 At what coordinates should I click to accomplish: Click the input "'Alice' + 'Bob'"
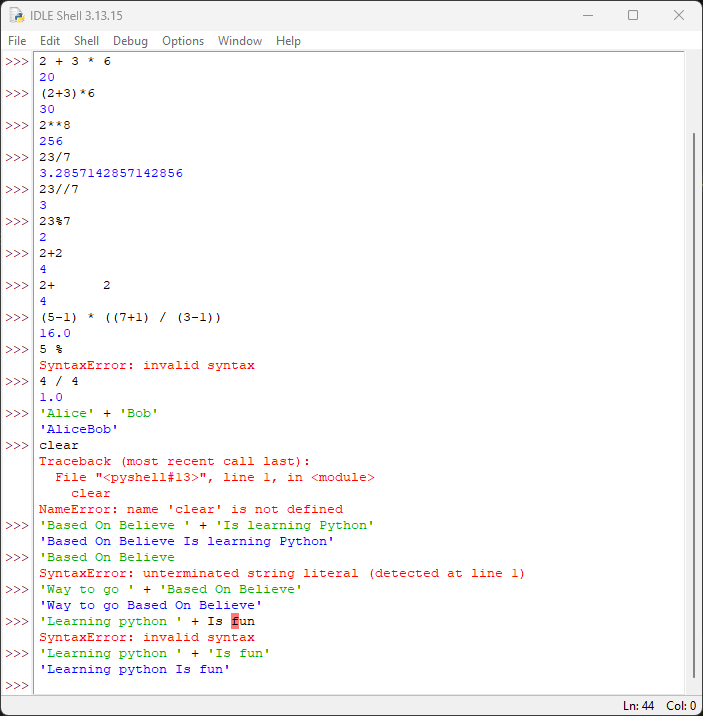pyautogui.click(x=99, y=413)
